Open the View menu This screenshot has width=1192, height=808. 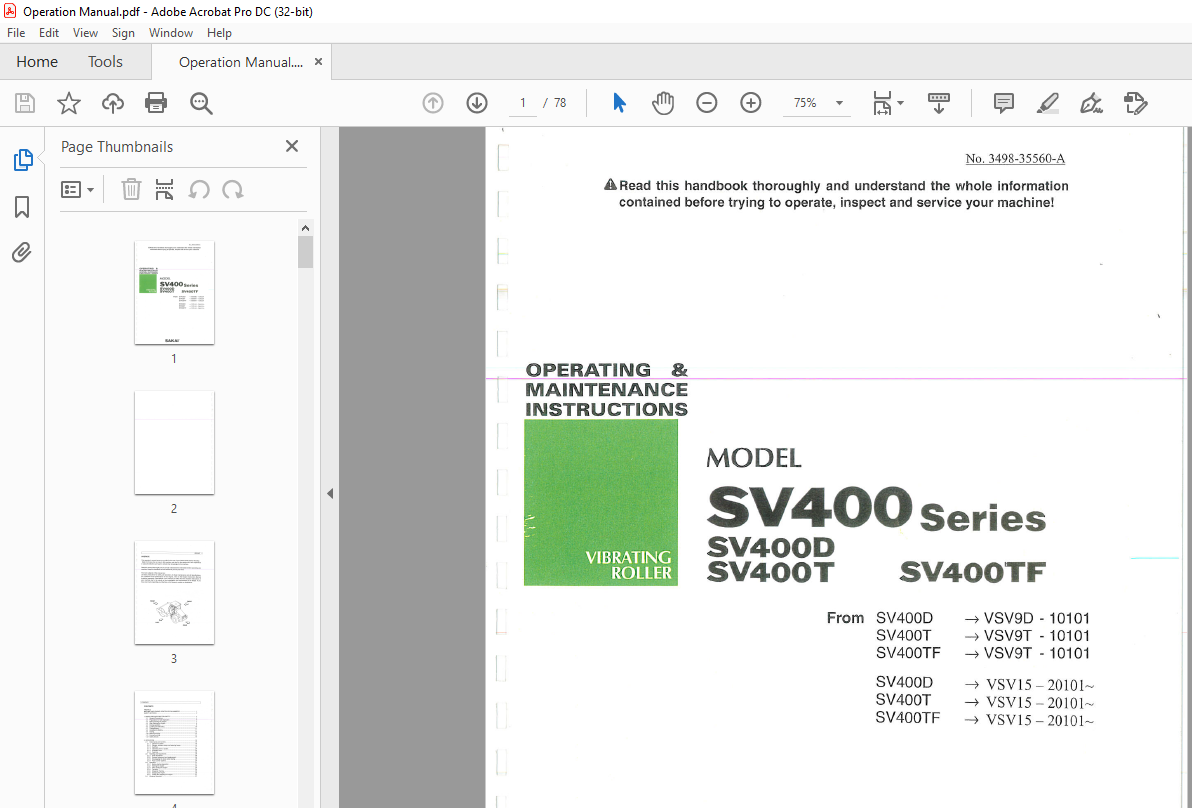coord(85,33)
